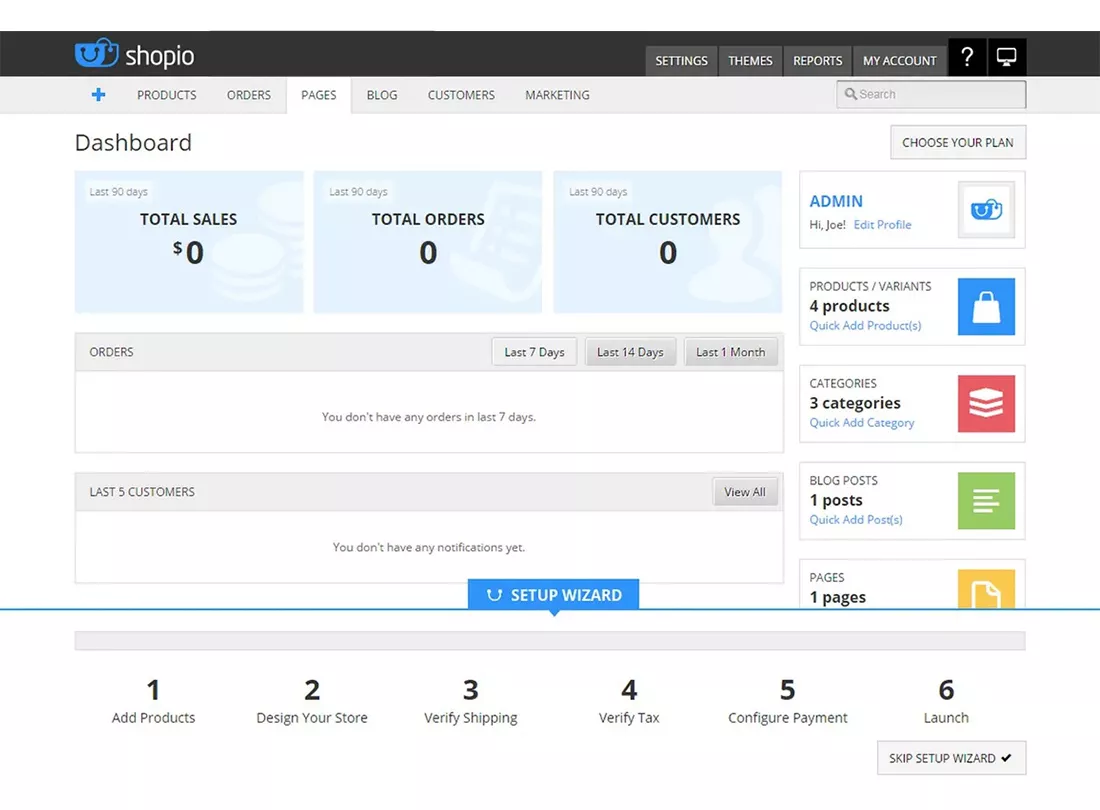Click the yellow pages document icon
The height and width of the screenshot is (810, 1100).
click(x=986, y=589)
